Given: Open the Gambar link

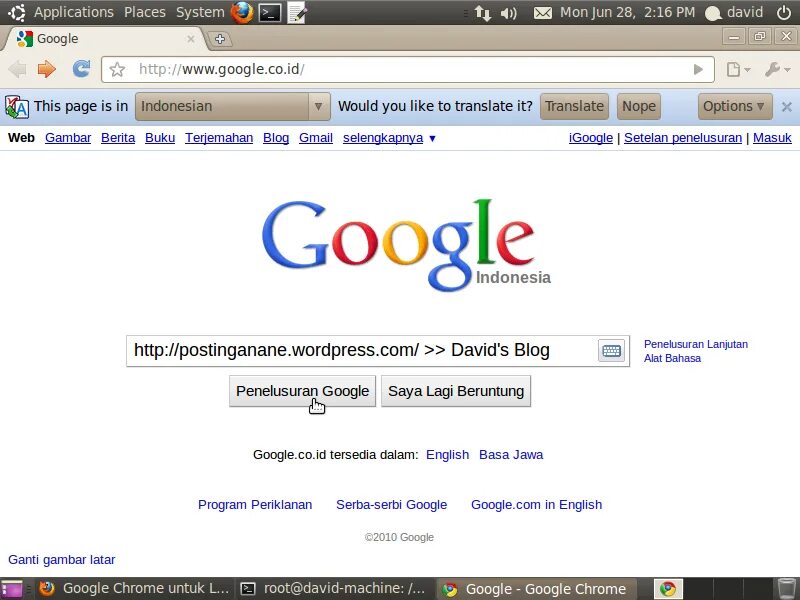Looking at the screenshot, I should [68, 138].
